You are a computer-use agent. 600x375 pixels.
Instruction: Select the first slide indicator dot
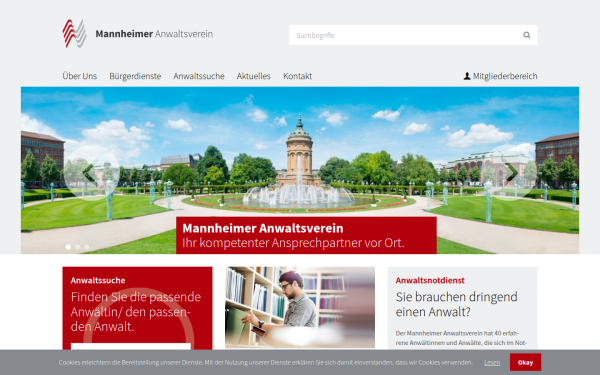coord(68,247)
